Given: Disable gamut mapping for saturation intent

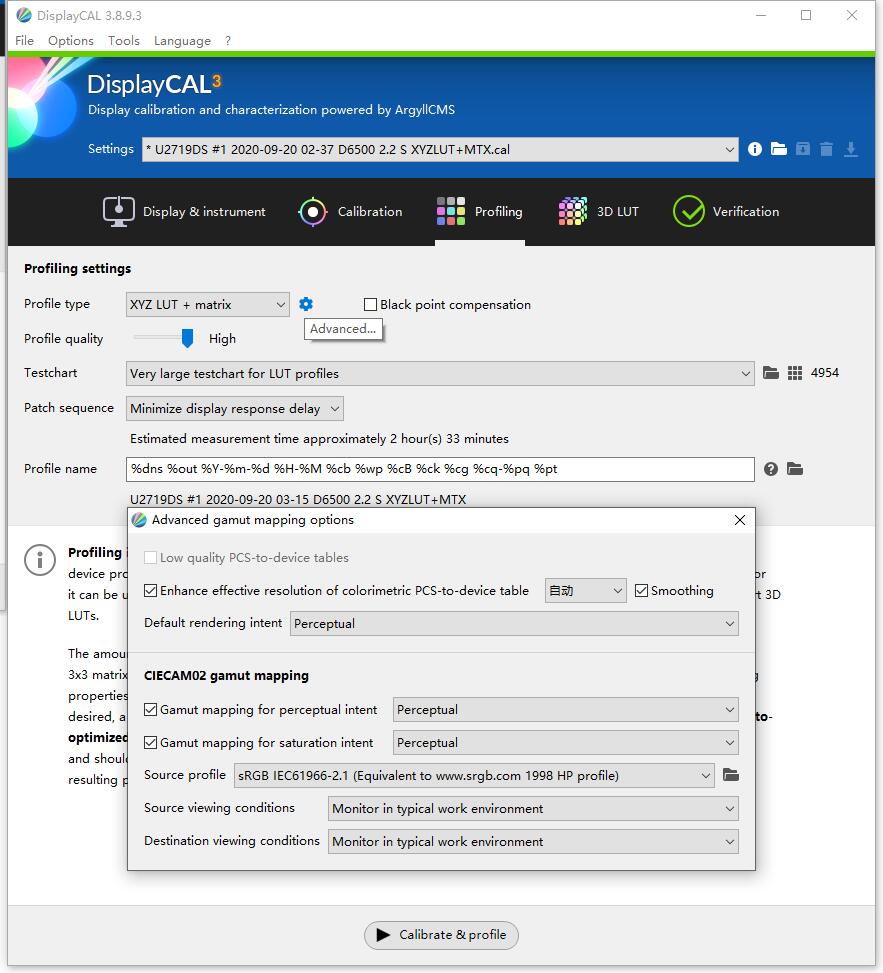Looking at the screenshot, I should click(x=150, y=742).
